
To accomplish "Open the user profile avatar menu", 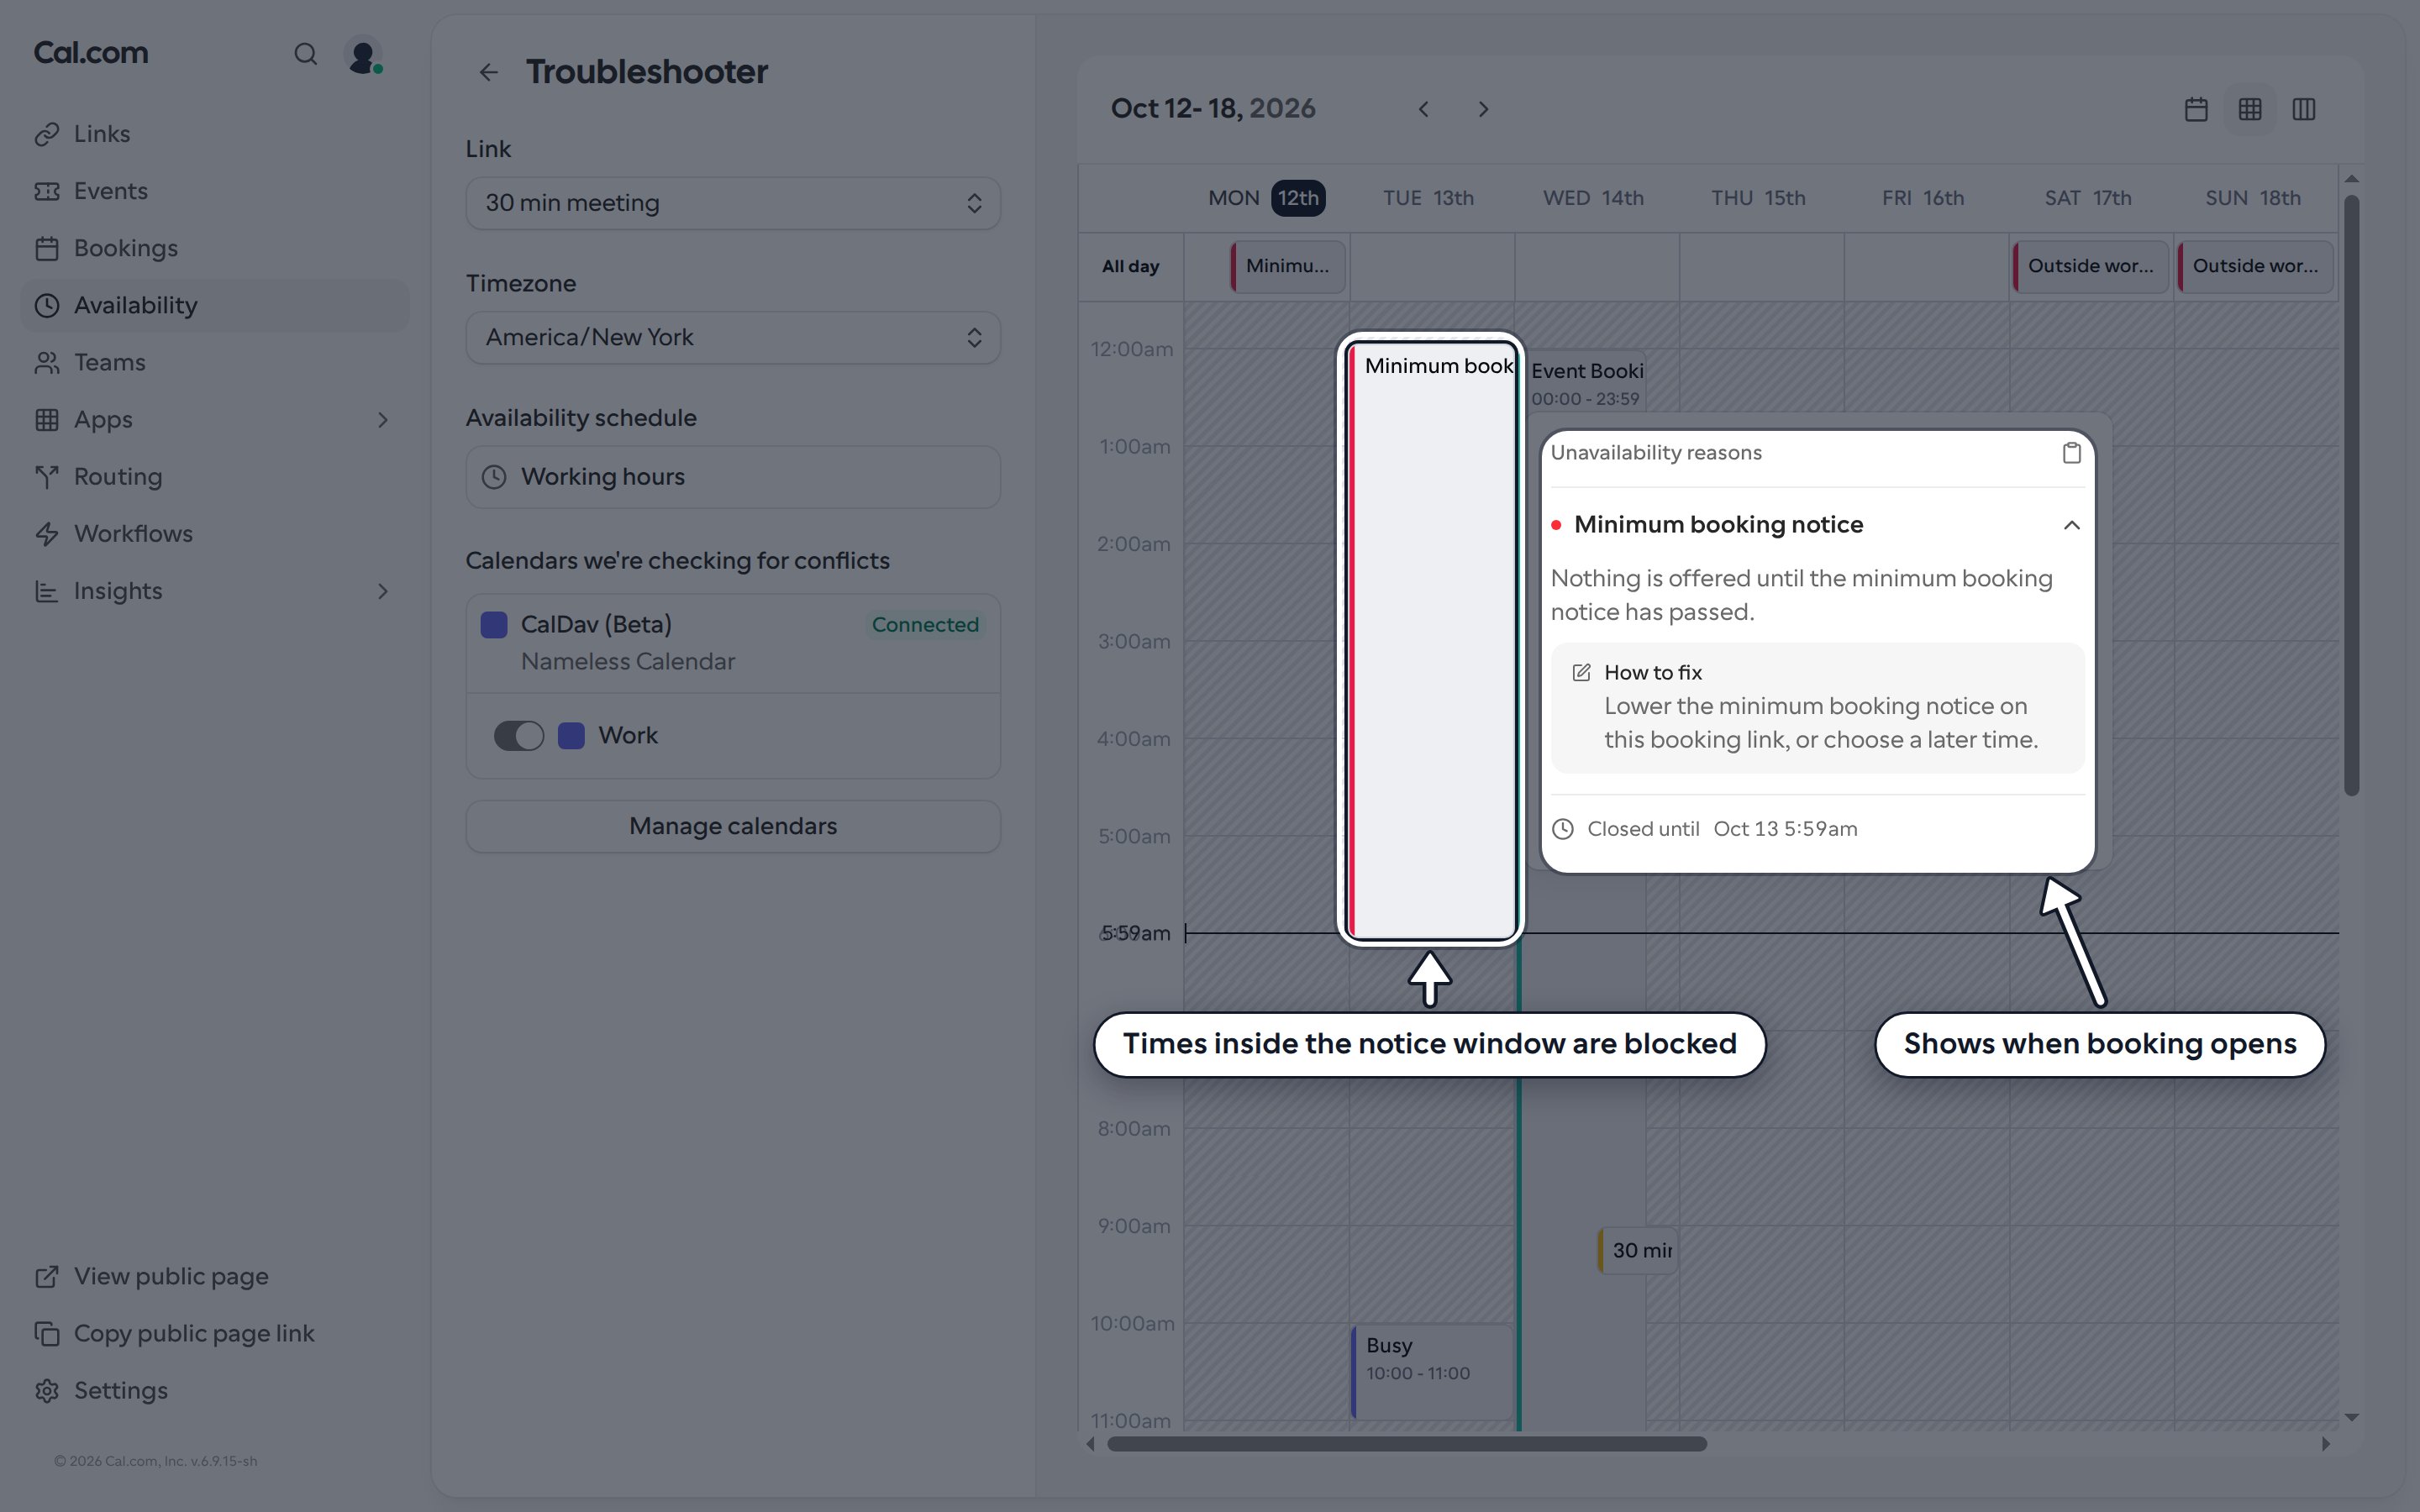I will point(363,54).
